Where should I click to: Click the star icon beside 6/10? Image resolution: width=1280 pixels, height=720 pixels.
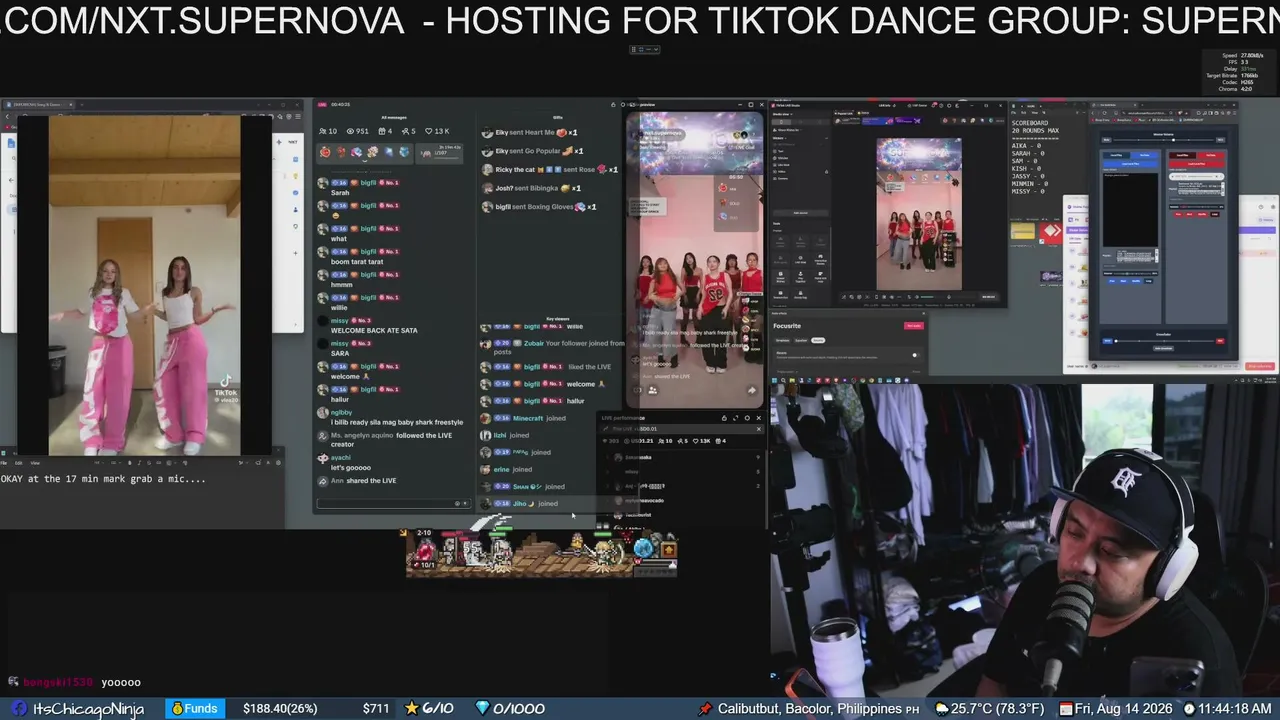pyautogui.click(x=411, y=708)
